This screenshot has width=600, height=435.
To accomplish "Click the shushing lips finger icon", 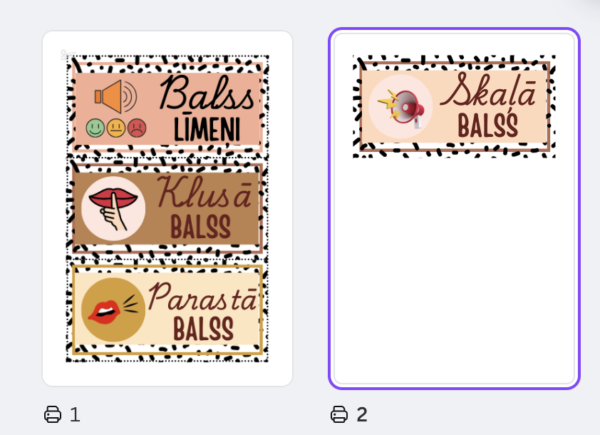I will pyautogui.click(x=113, y=209).
